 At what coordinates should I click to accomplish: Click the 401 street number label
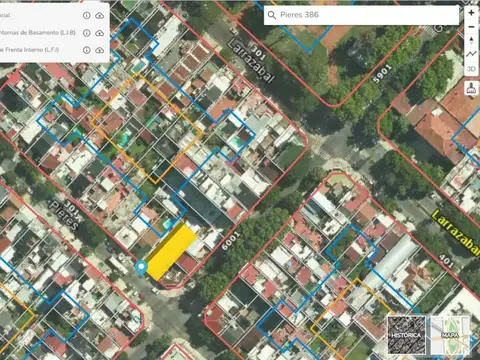pos(446,261)
